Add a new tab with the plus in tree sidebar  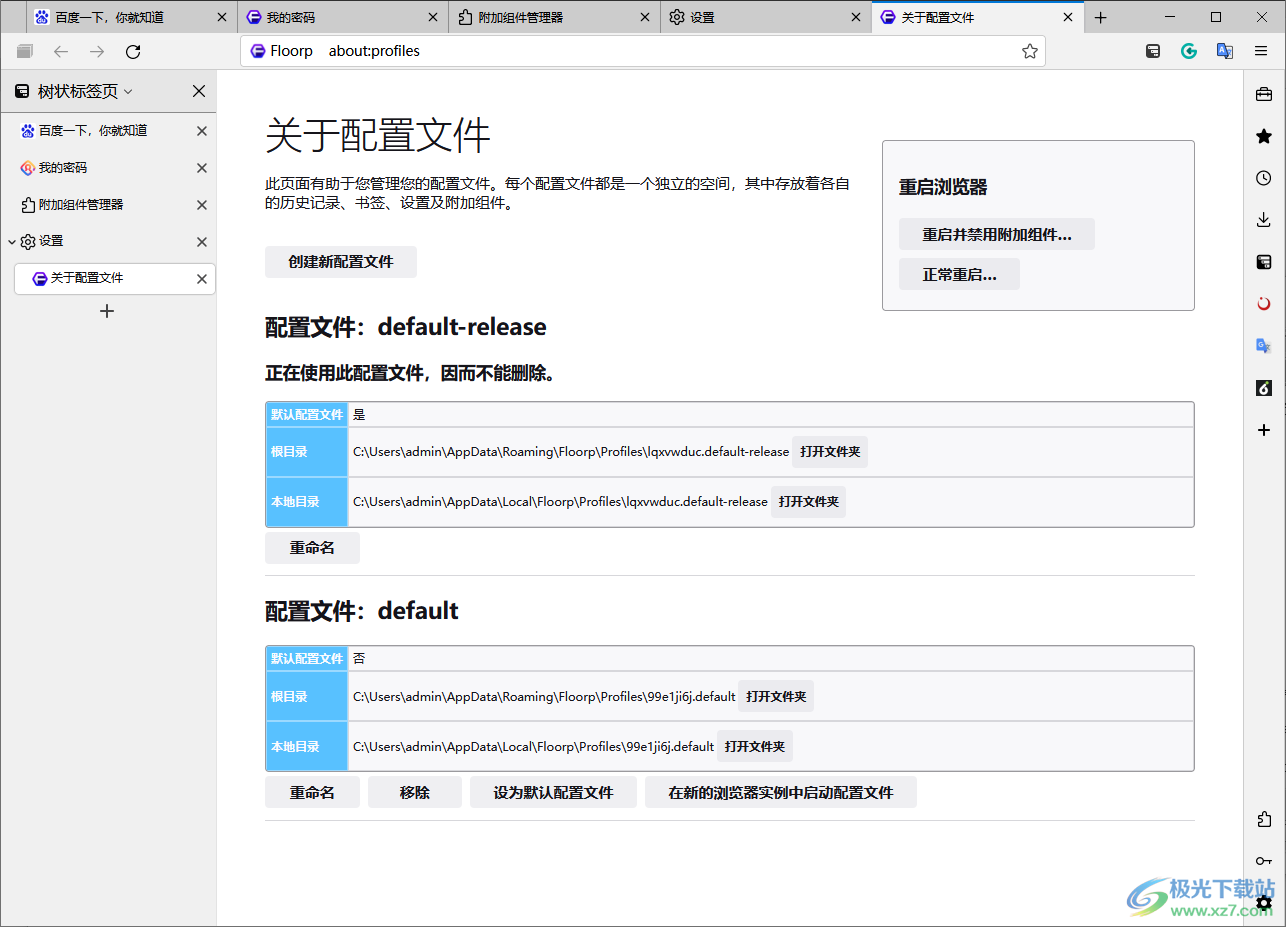[106, 311]
